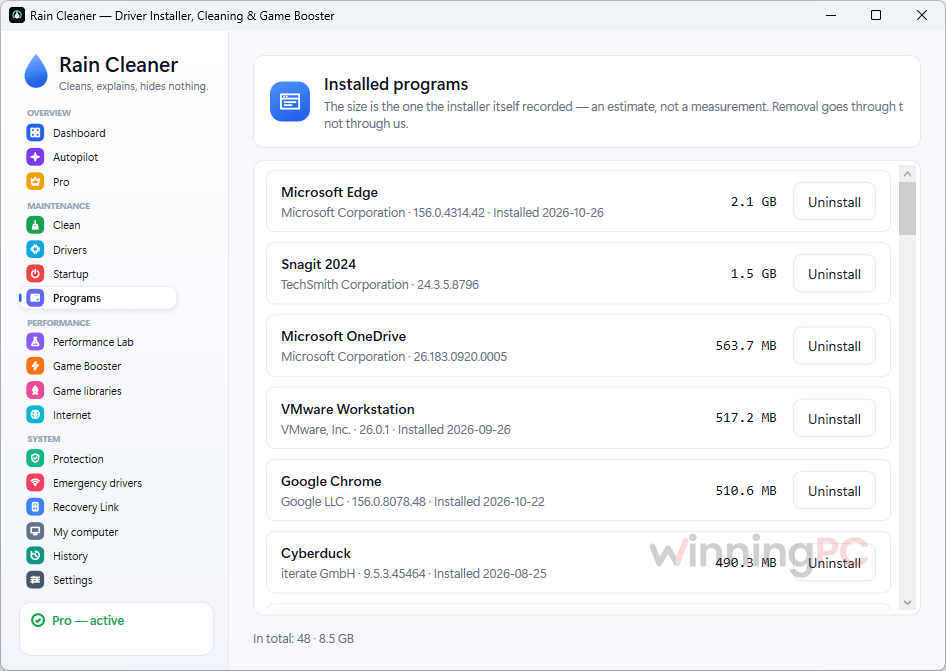
Task: Uninstall Snagit 2024
Action: (834, 274)
